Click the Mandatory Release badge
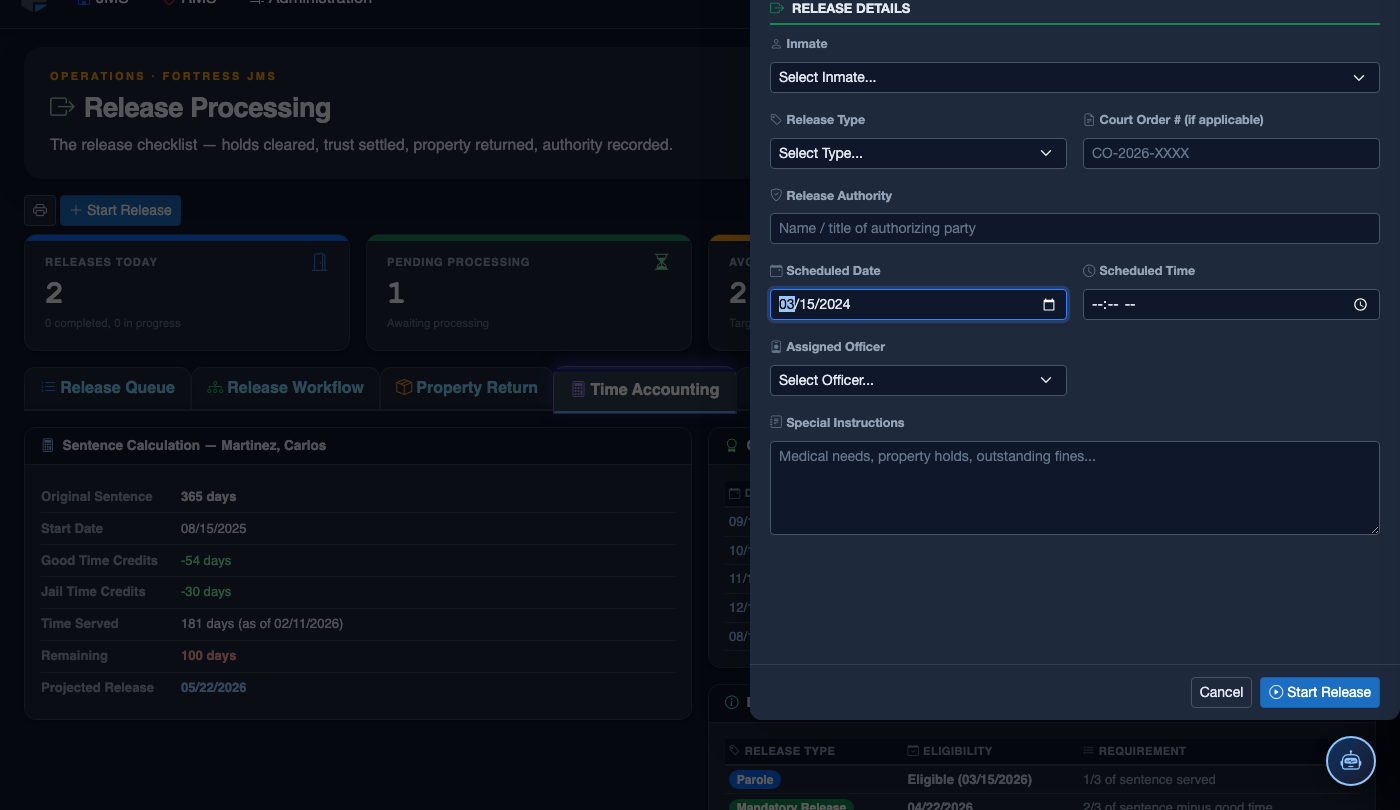The width and height of the screenshot is (1400, 810). pos(792,805)
